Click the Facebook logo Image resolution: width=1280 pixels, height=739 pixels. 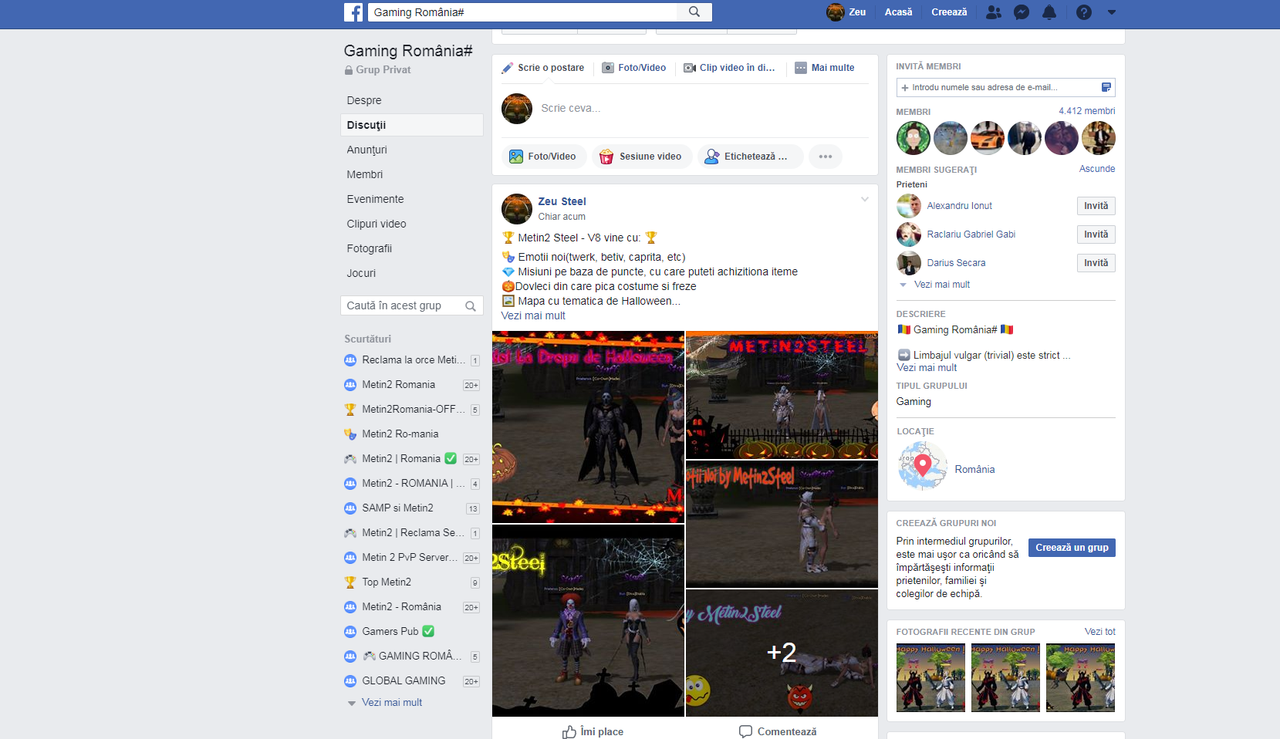pyautogui.click(x=353, y=11)
